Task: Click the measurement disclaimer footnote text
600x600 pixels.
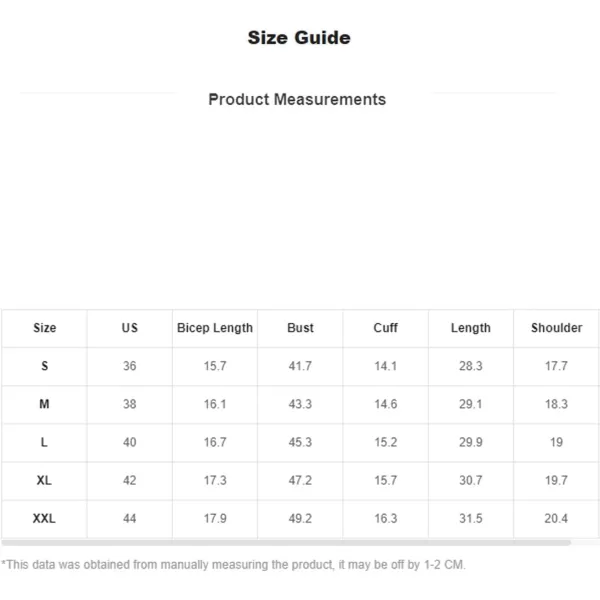Action: 233,565
